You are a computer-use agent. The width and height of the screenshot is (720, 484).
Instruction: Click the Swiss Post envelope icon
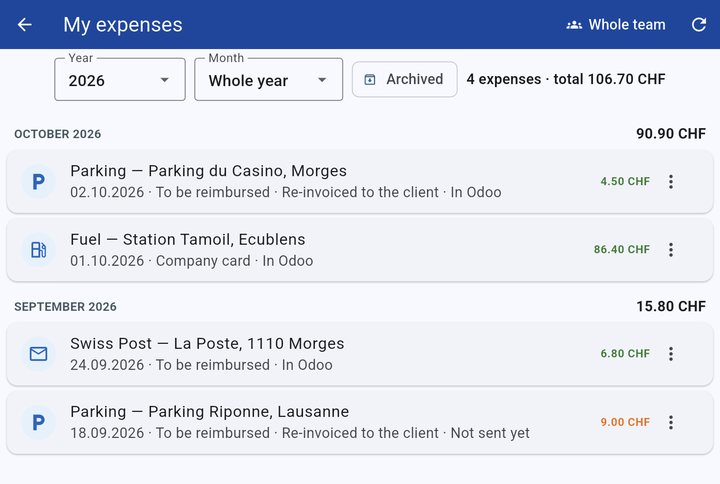click(x=39, y=354)
